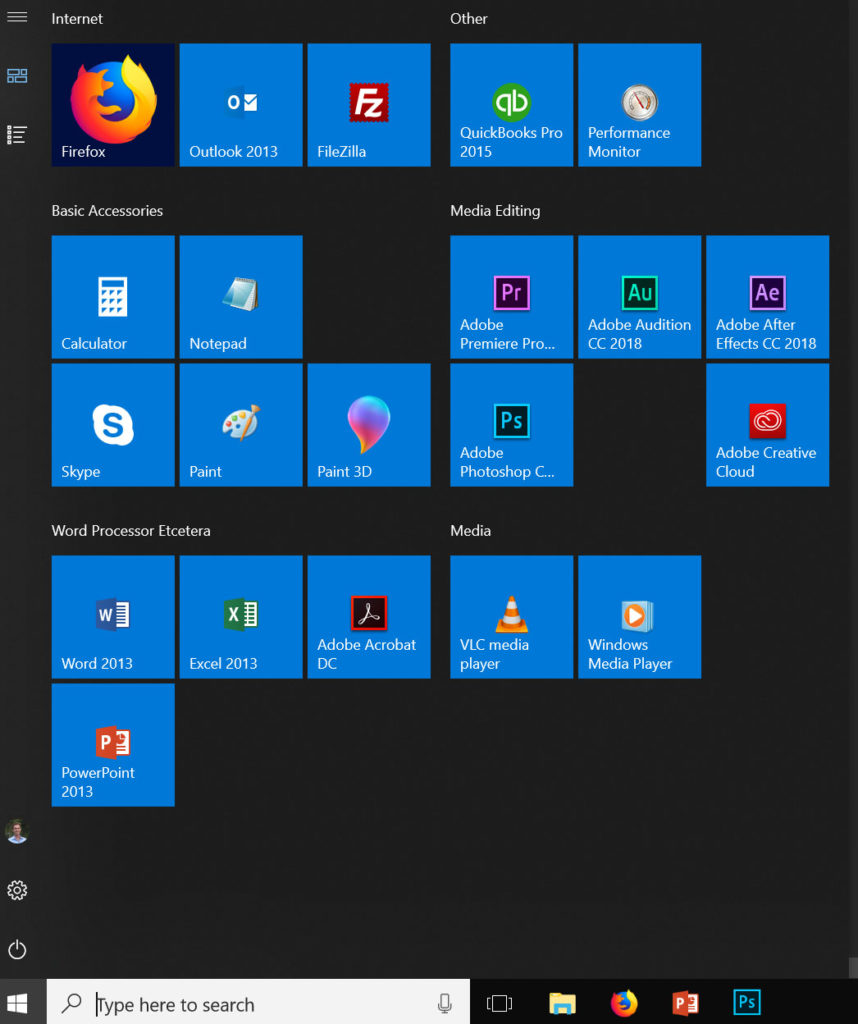Click the Media Editing group heading
The height and width of the screenshot is (1024, 858).
496,211
